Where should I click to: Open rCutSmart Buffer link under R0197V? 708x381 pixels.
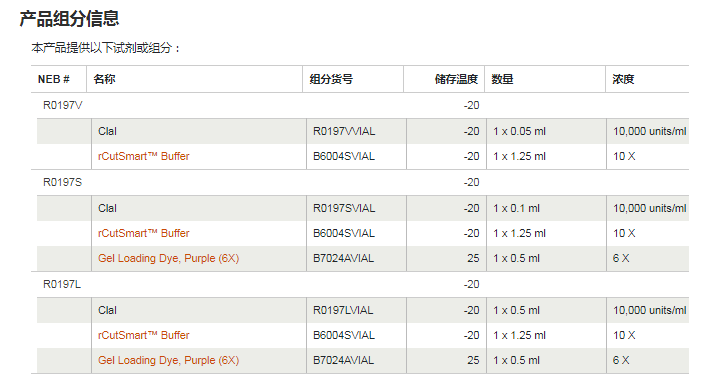144,156
